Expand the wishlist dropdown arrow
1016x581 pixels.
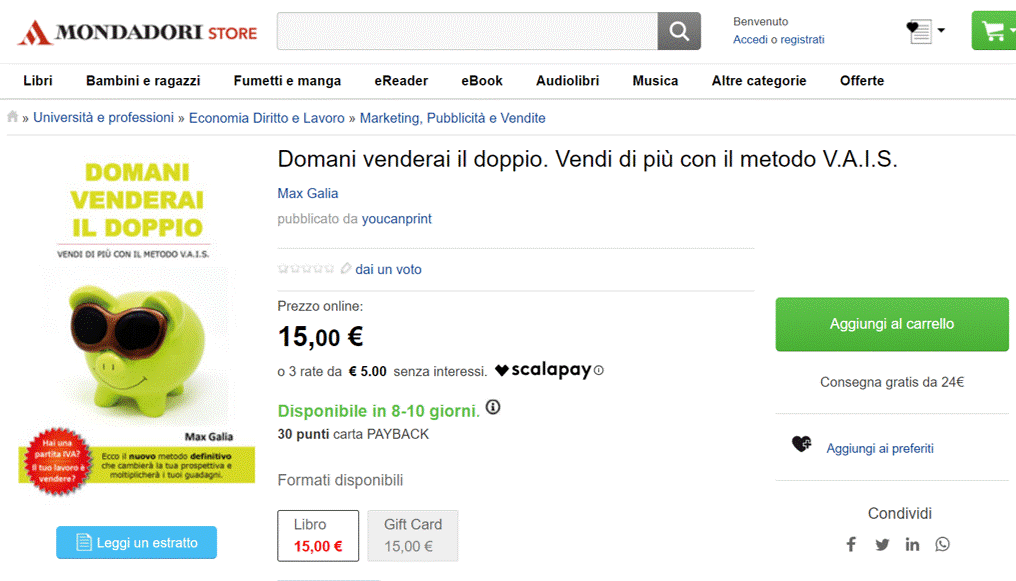[941, 31]
